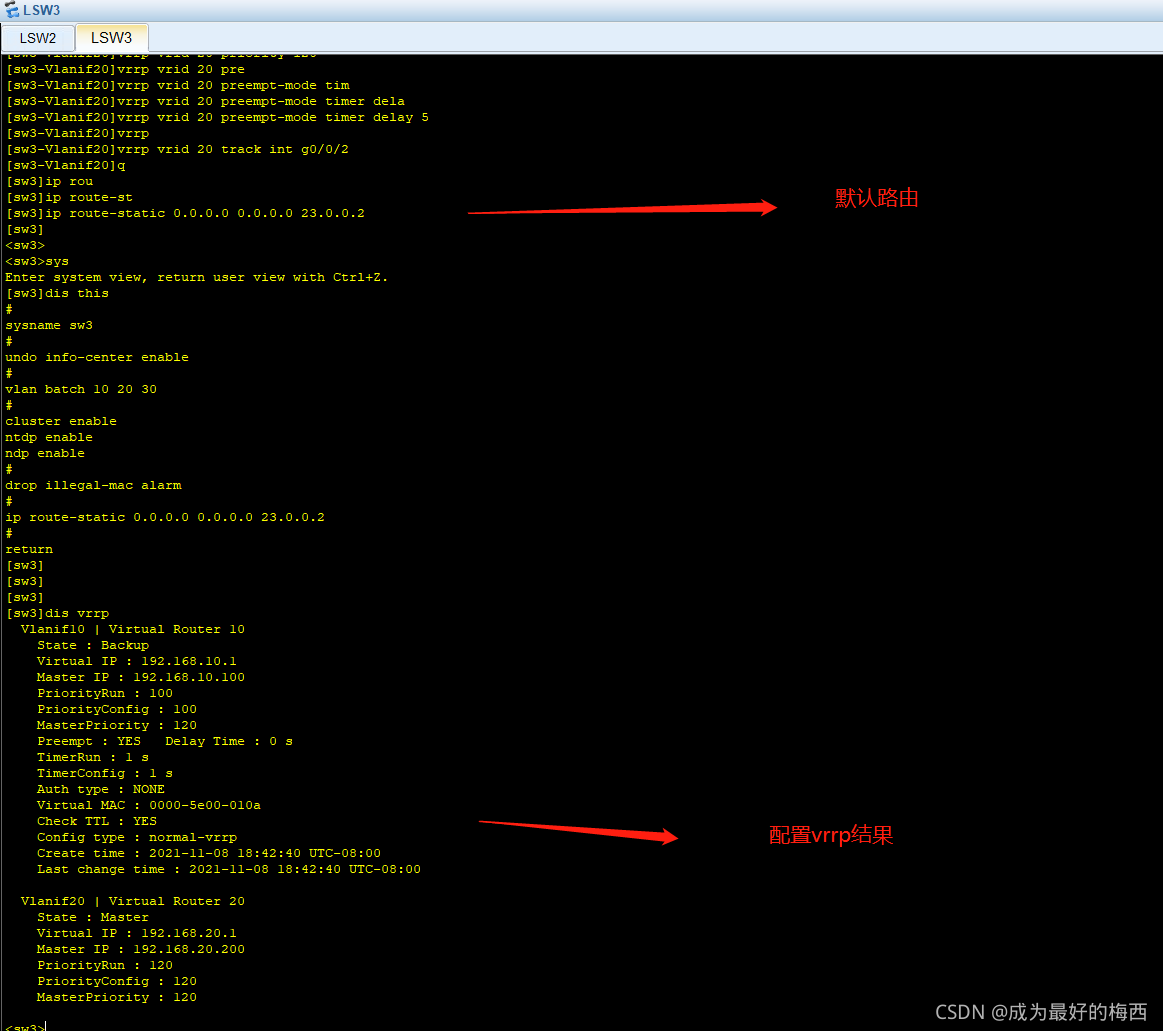Screen dimensions: 1163x1031
Task: Click 'Virtual IP : 192.168.20.1' line
Action: [136, 933]
